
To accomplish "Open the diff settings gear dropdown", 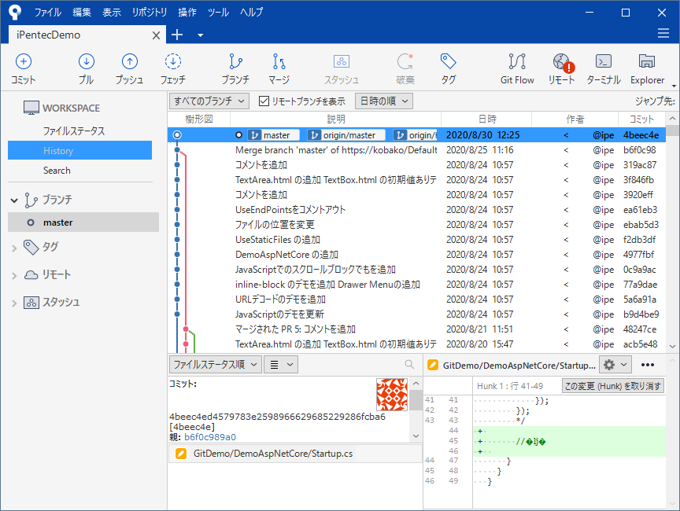I will coord(615,365).
